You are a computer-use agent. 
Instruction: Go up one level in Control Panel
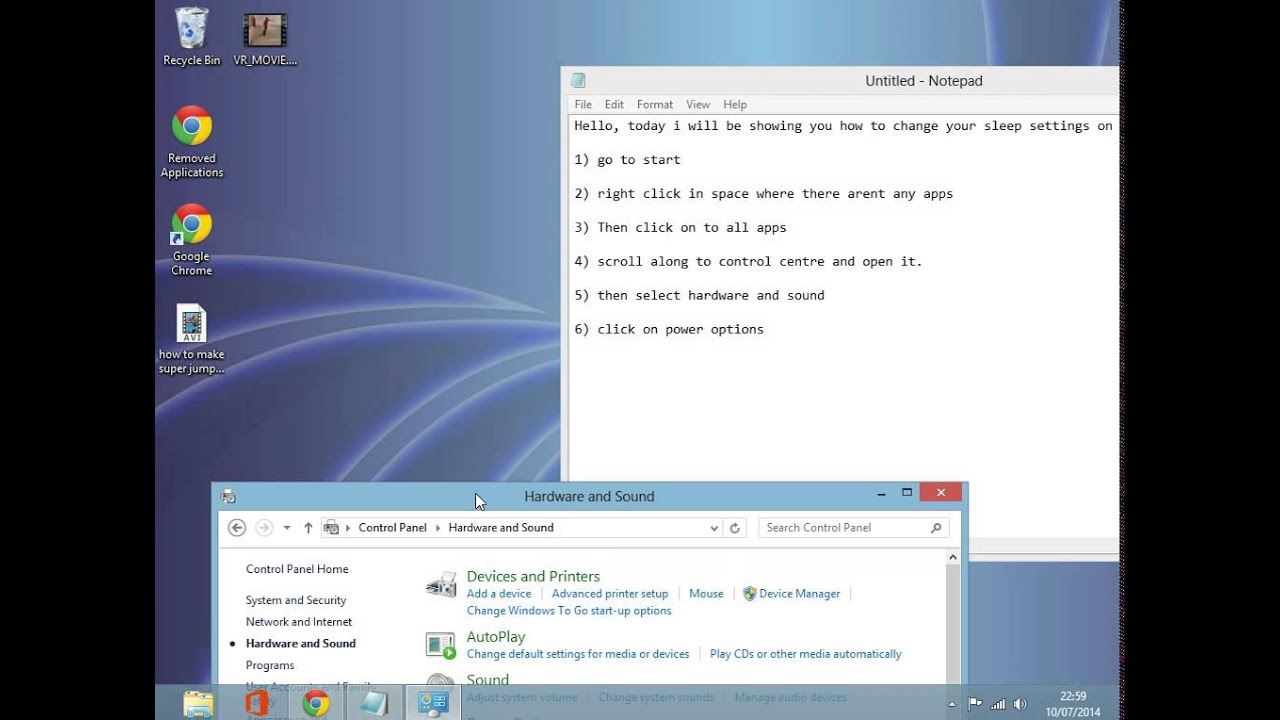tap(308, 527)
